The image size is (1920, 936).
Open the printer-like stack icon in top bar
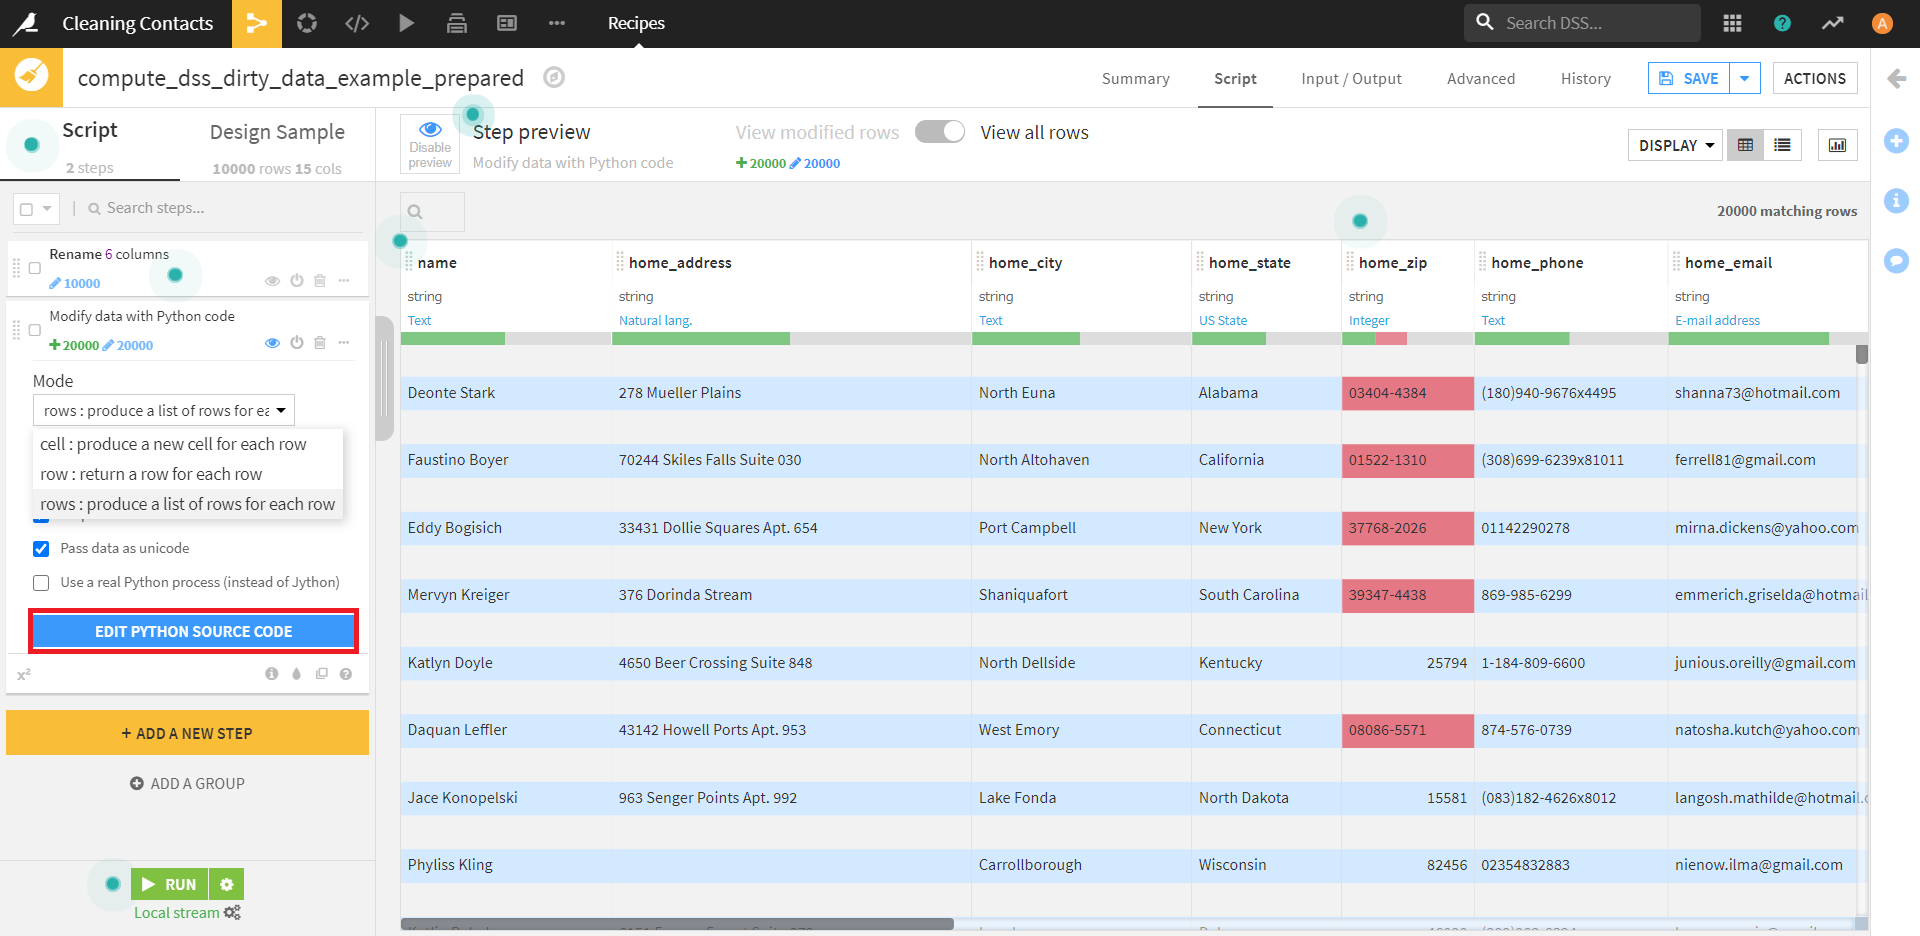457,23
